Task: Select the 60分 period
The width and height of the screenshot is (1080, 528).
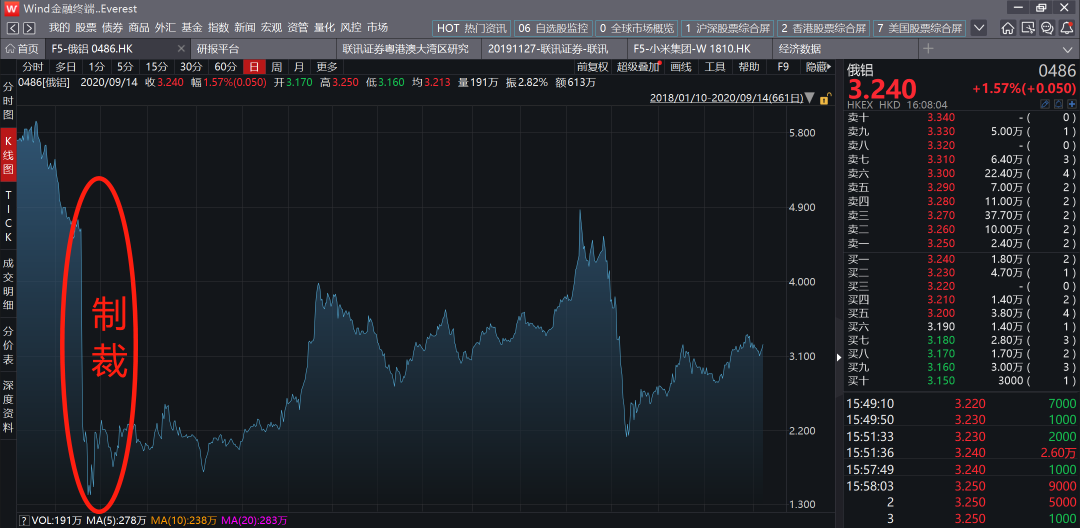Action: pyautogui.click(x=225, y=67)
